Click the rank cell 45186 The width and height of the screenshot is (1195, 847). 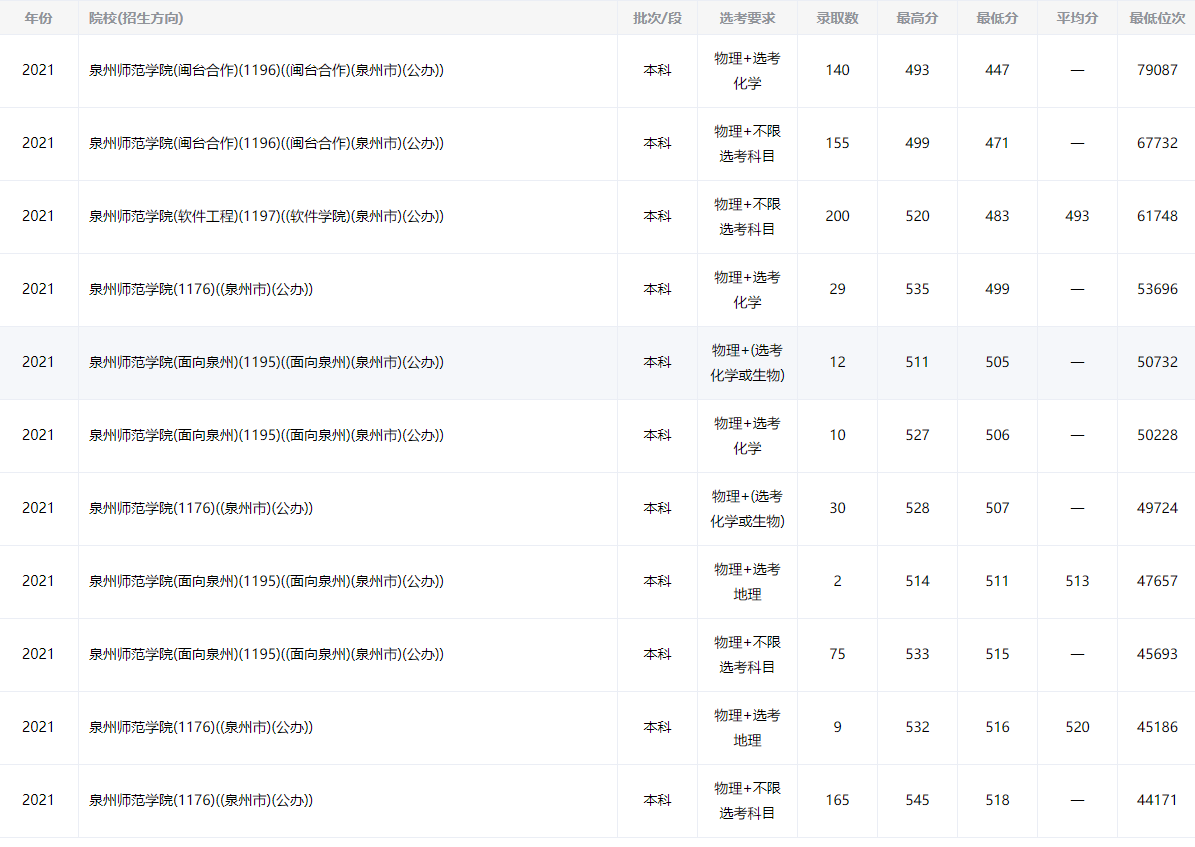pos(1157,727)
